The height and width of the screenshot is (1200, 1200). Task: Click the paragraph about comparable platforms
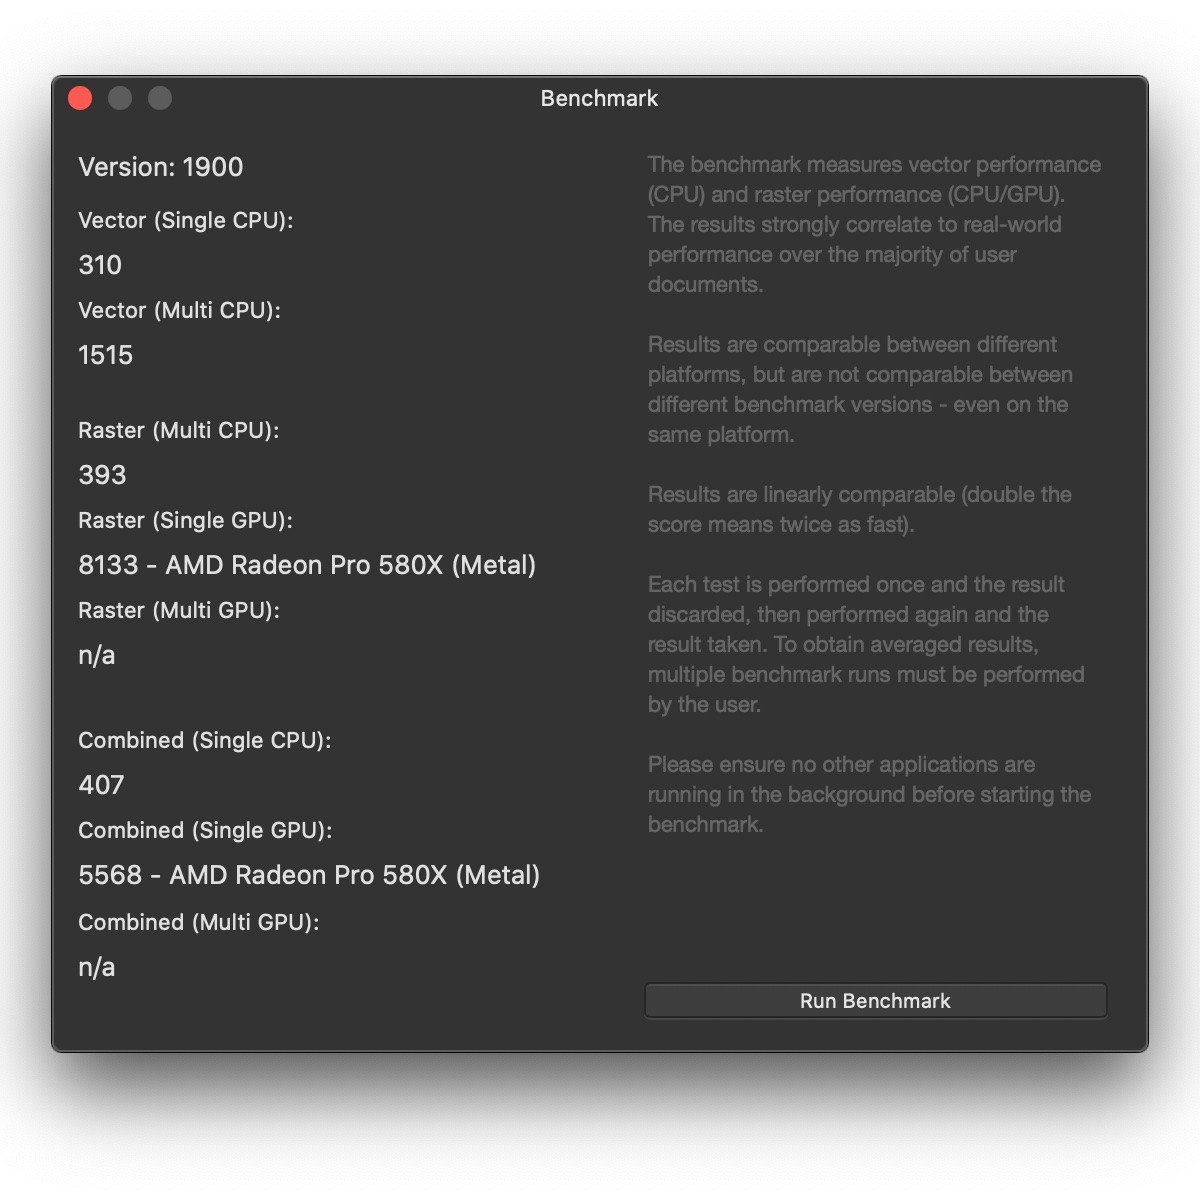coord(861,390)
